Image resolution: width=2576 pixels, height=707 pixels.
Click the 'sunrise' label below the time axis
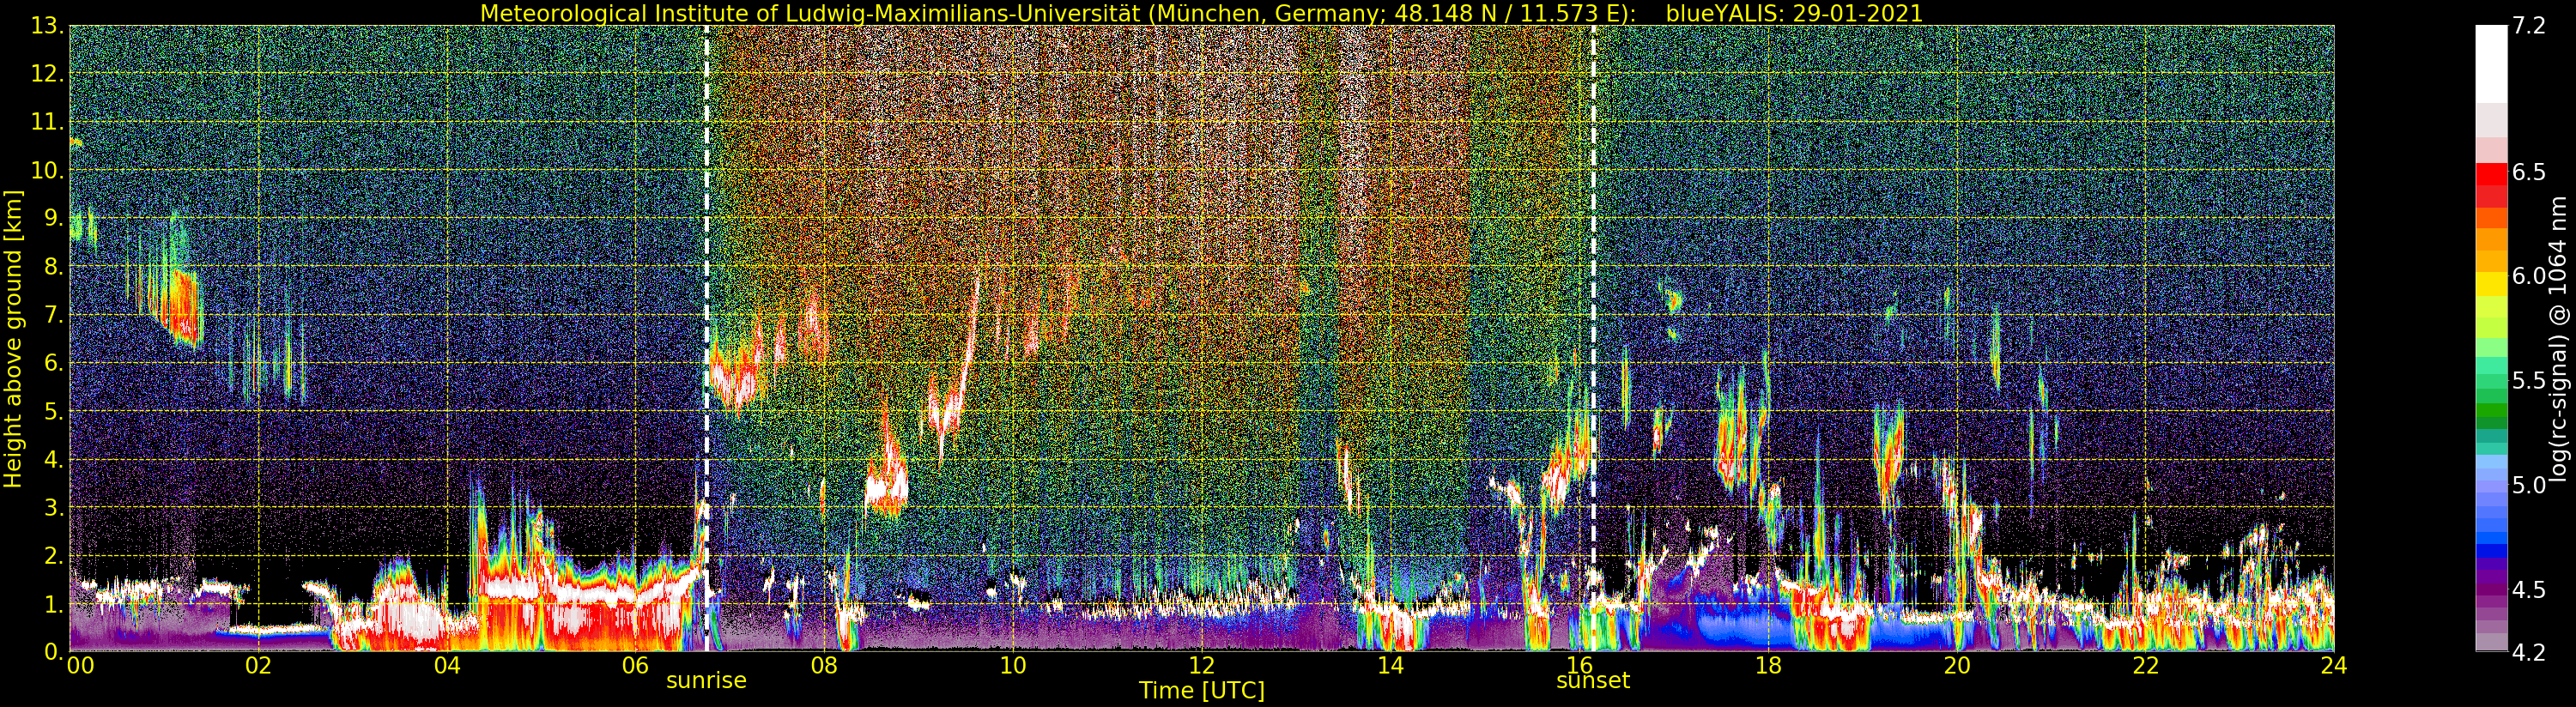[707, 681]
